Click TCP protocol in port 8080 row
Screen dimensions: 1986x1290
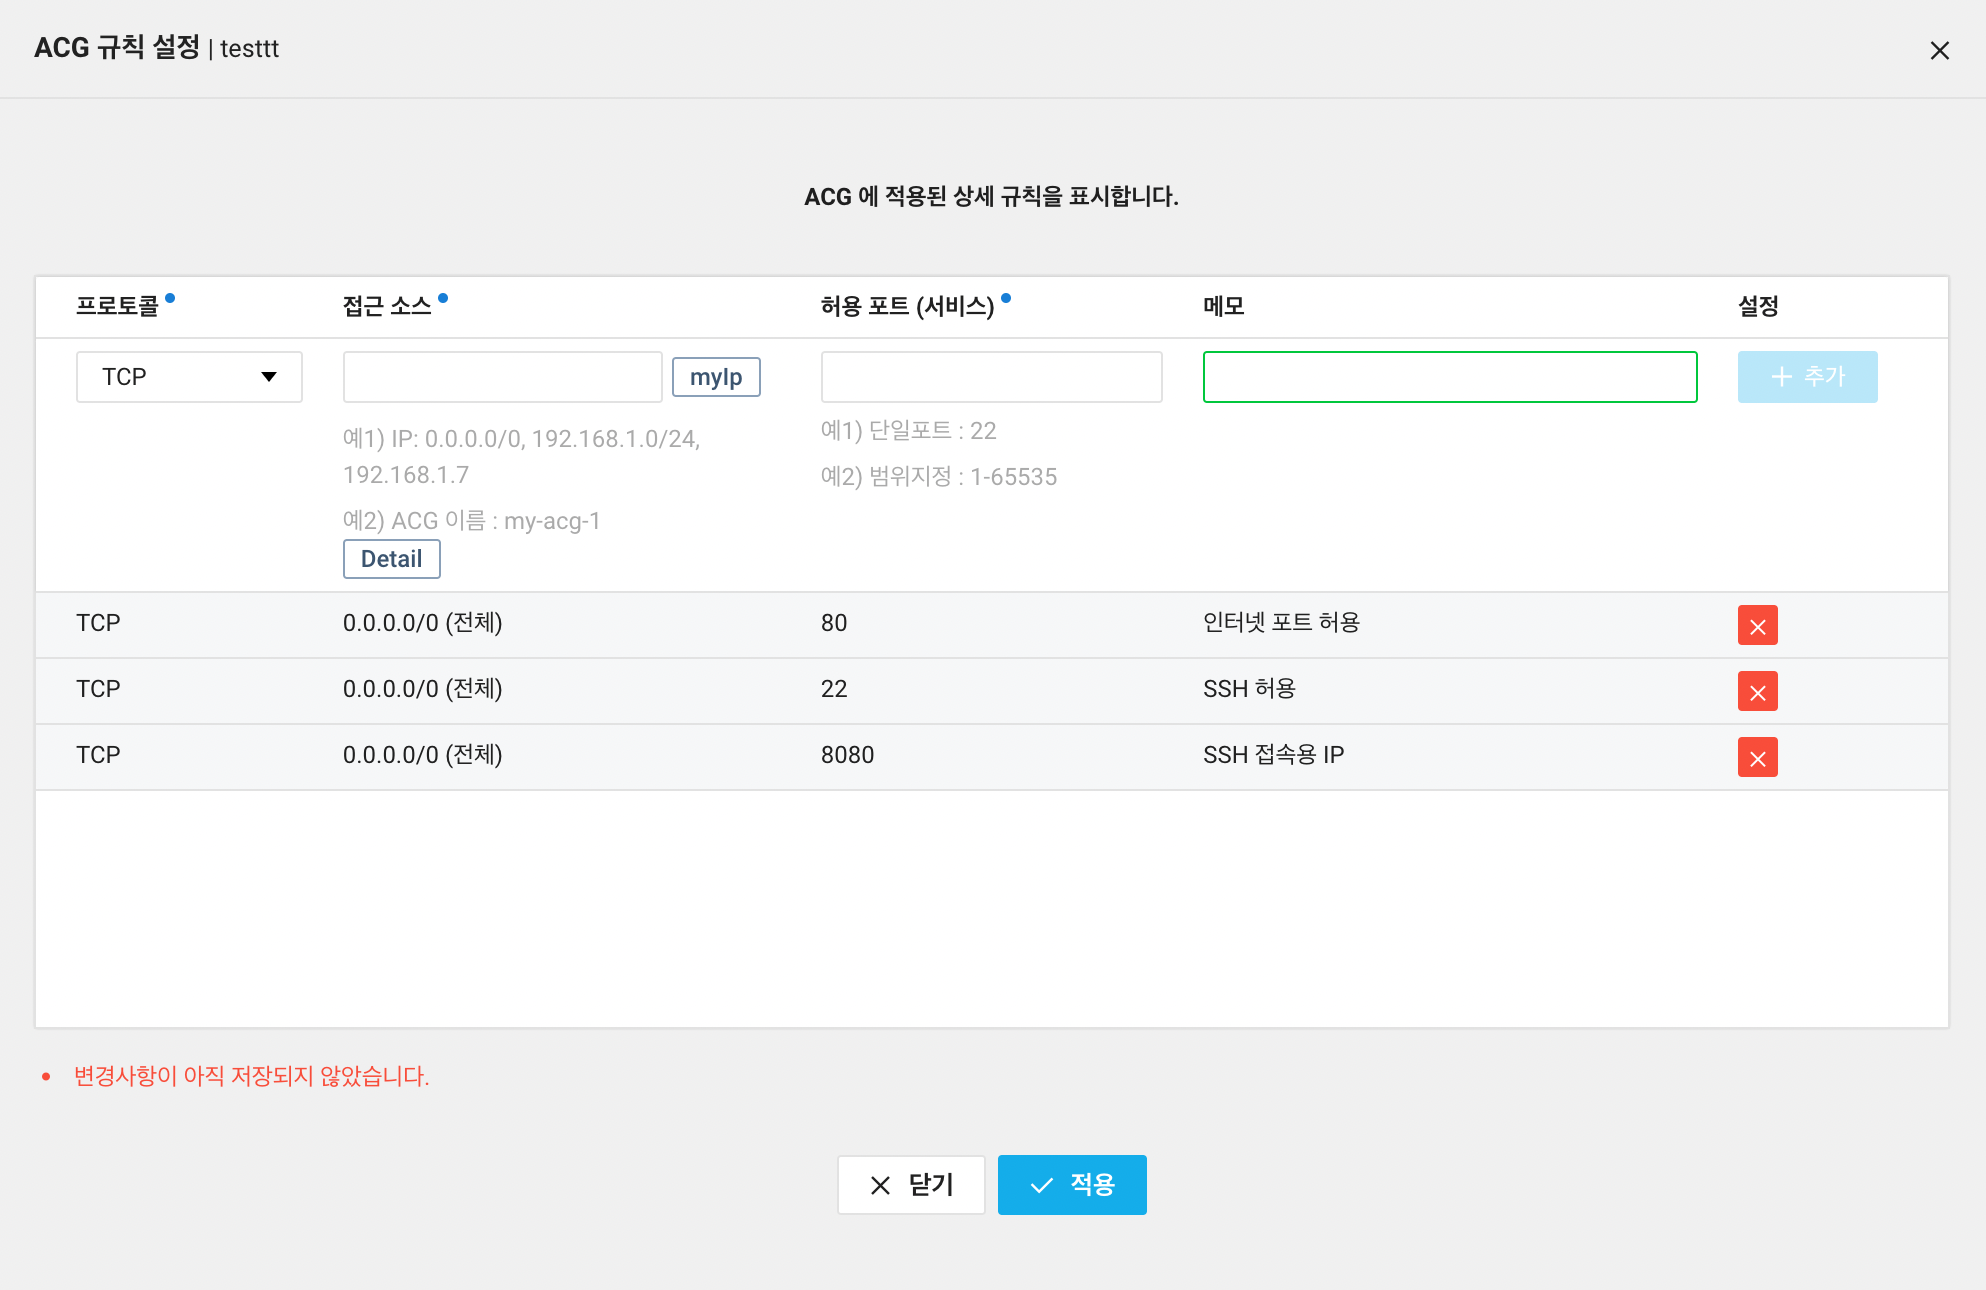(x=98, y=755)
